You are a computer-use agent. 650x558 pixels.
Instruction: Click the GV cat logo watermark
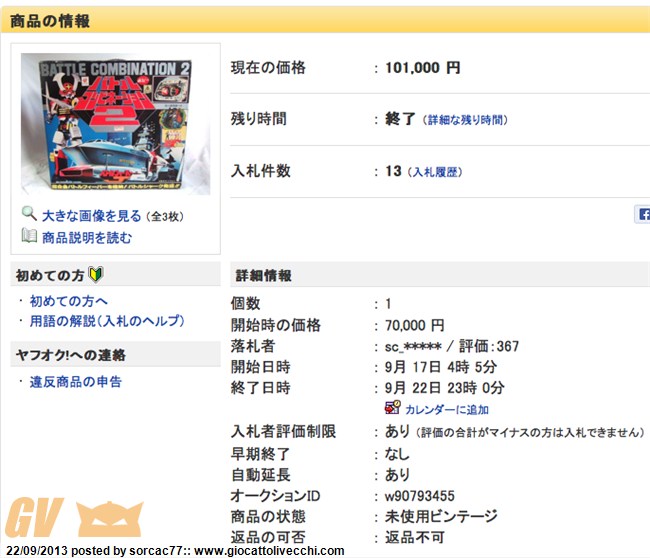coord(74,519)
